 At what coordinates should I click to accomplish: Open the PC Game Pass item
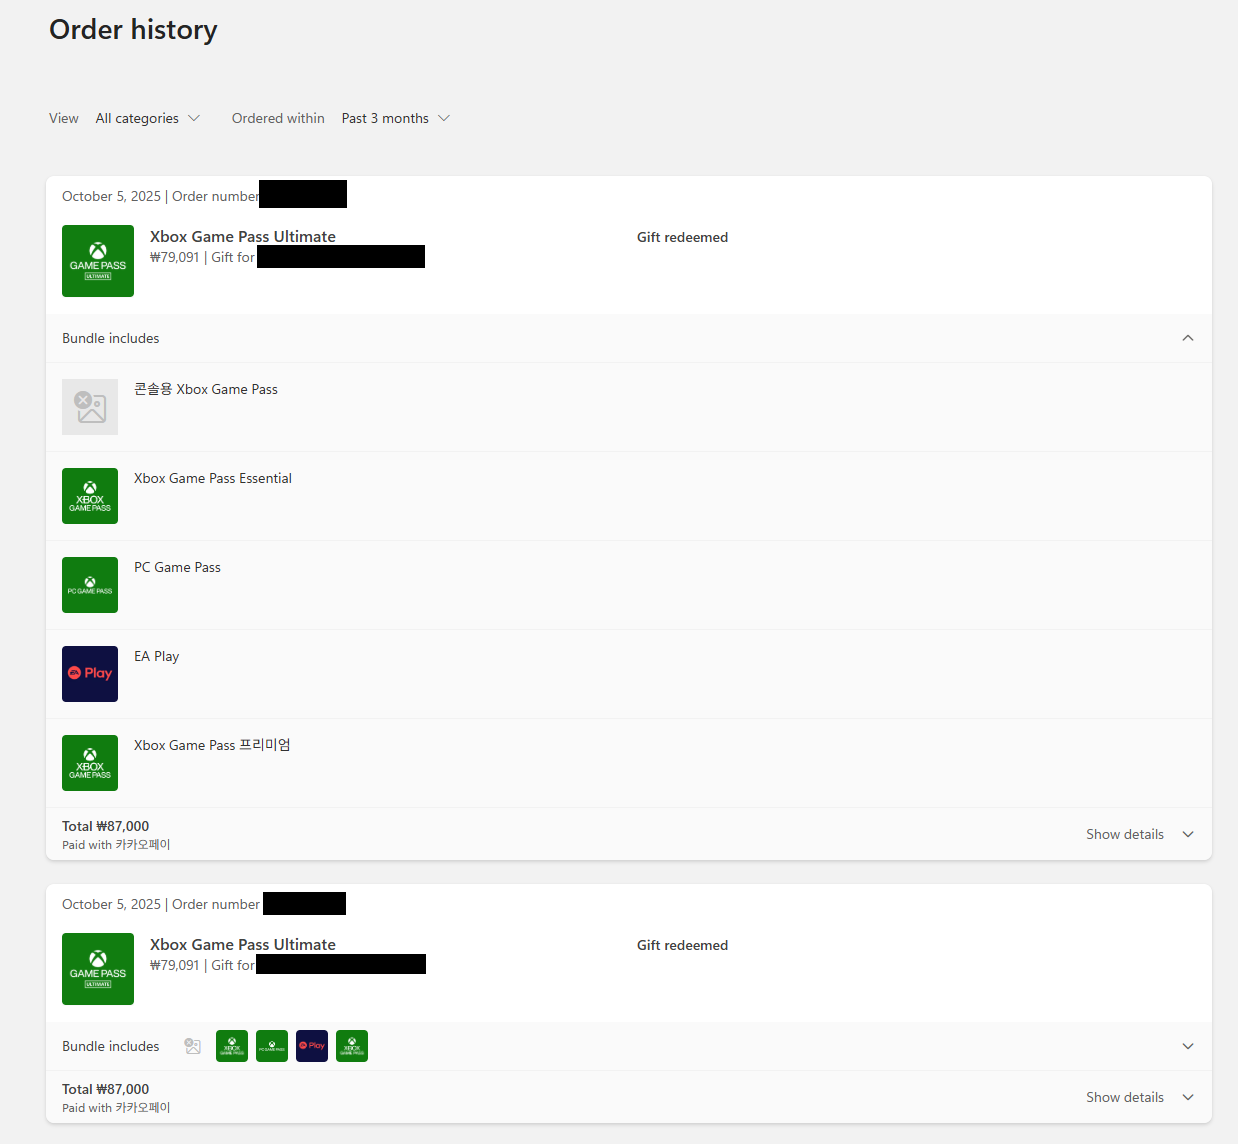178,567
